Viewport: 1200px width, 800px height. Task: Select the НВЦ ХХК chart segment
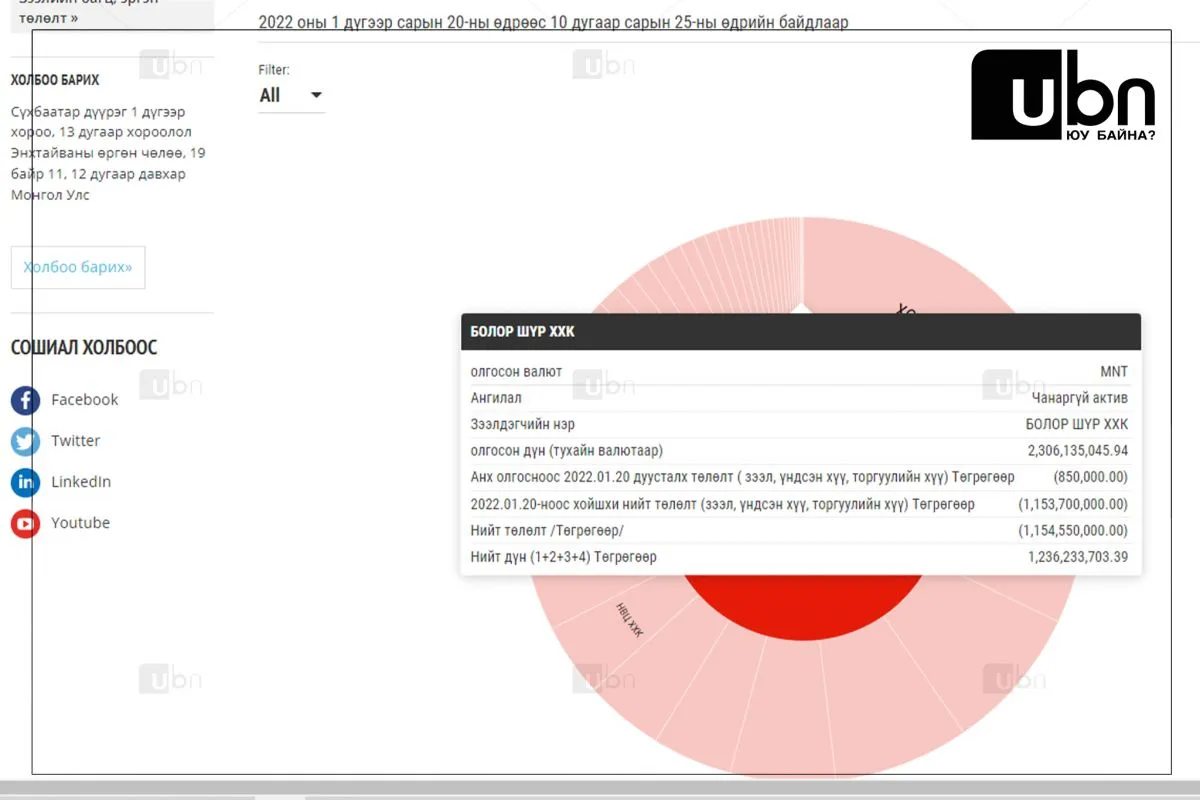tap(630, 620)
